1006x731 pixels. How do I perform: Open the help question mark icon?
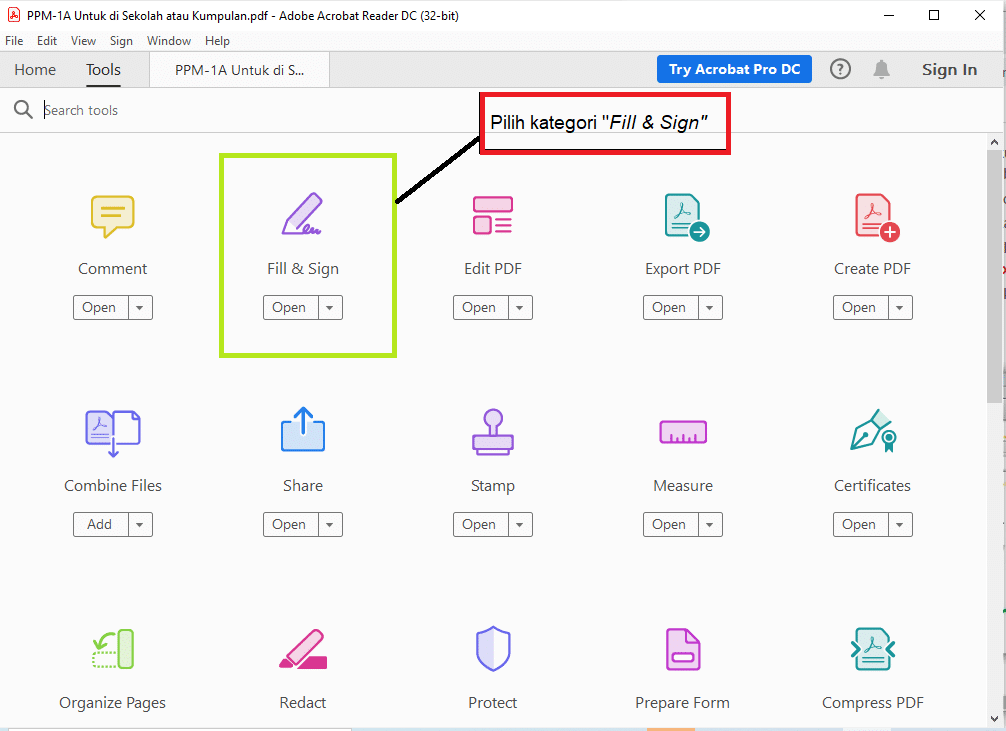point(841,69)
